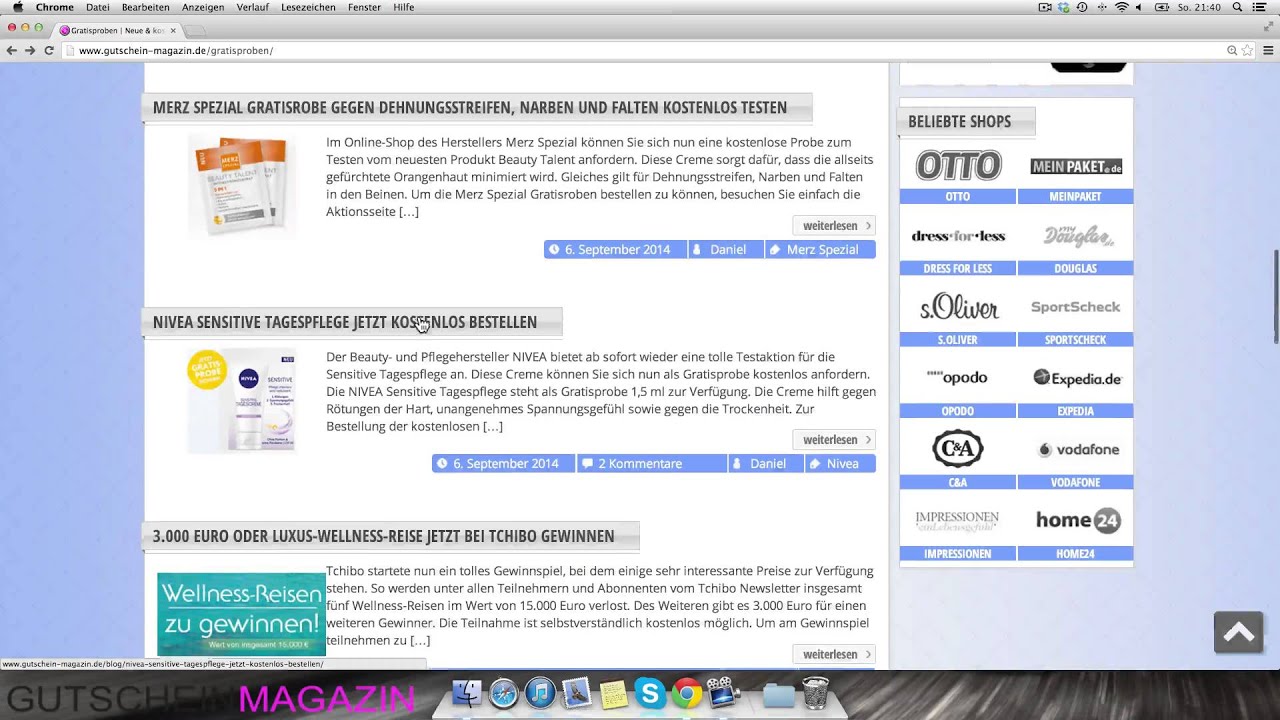Open the Datei menu
Screen dimensions: 1280x720
tap(98, 7)
